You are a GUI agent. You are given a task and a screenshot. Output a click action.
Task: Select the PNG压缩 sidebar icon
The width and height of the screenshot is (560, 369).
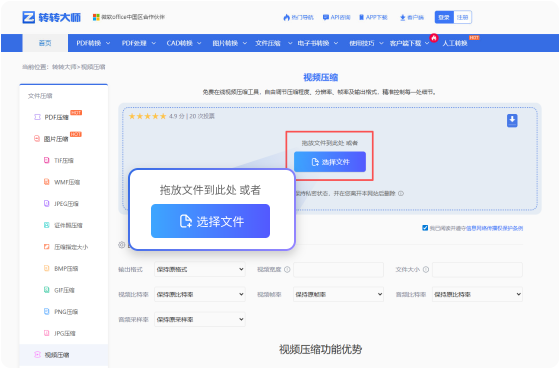pyautogui.click(x=46, y=311)
